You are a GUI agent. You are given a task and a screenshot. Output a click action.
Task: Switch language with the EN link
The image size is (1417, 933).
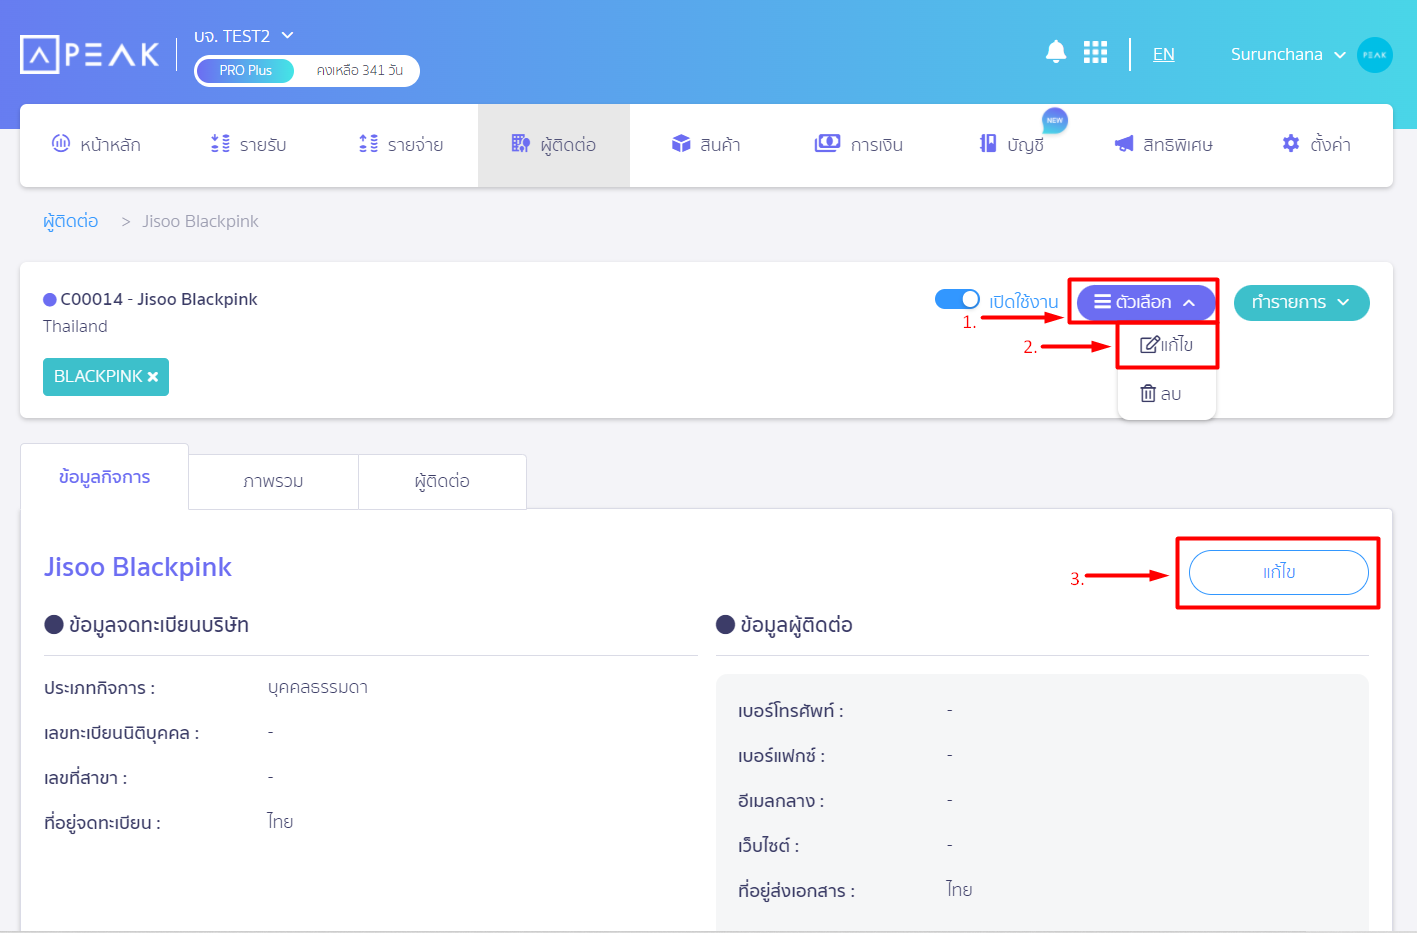point(1164,54)
